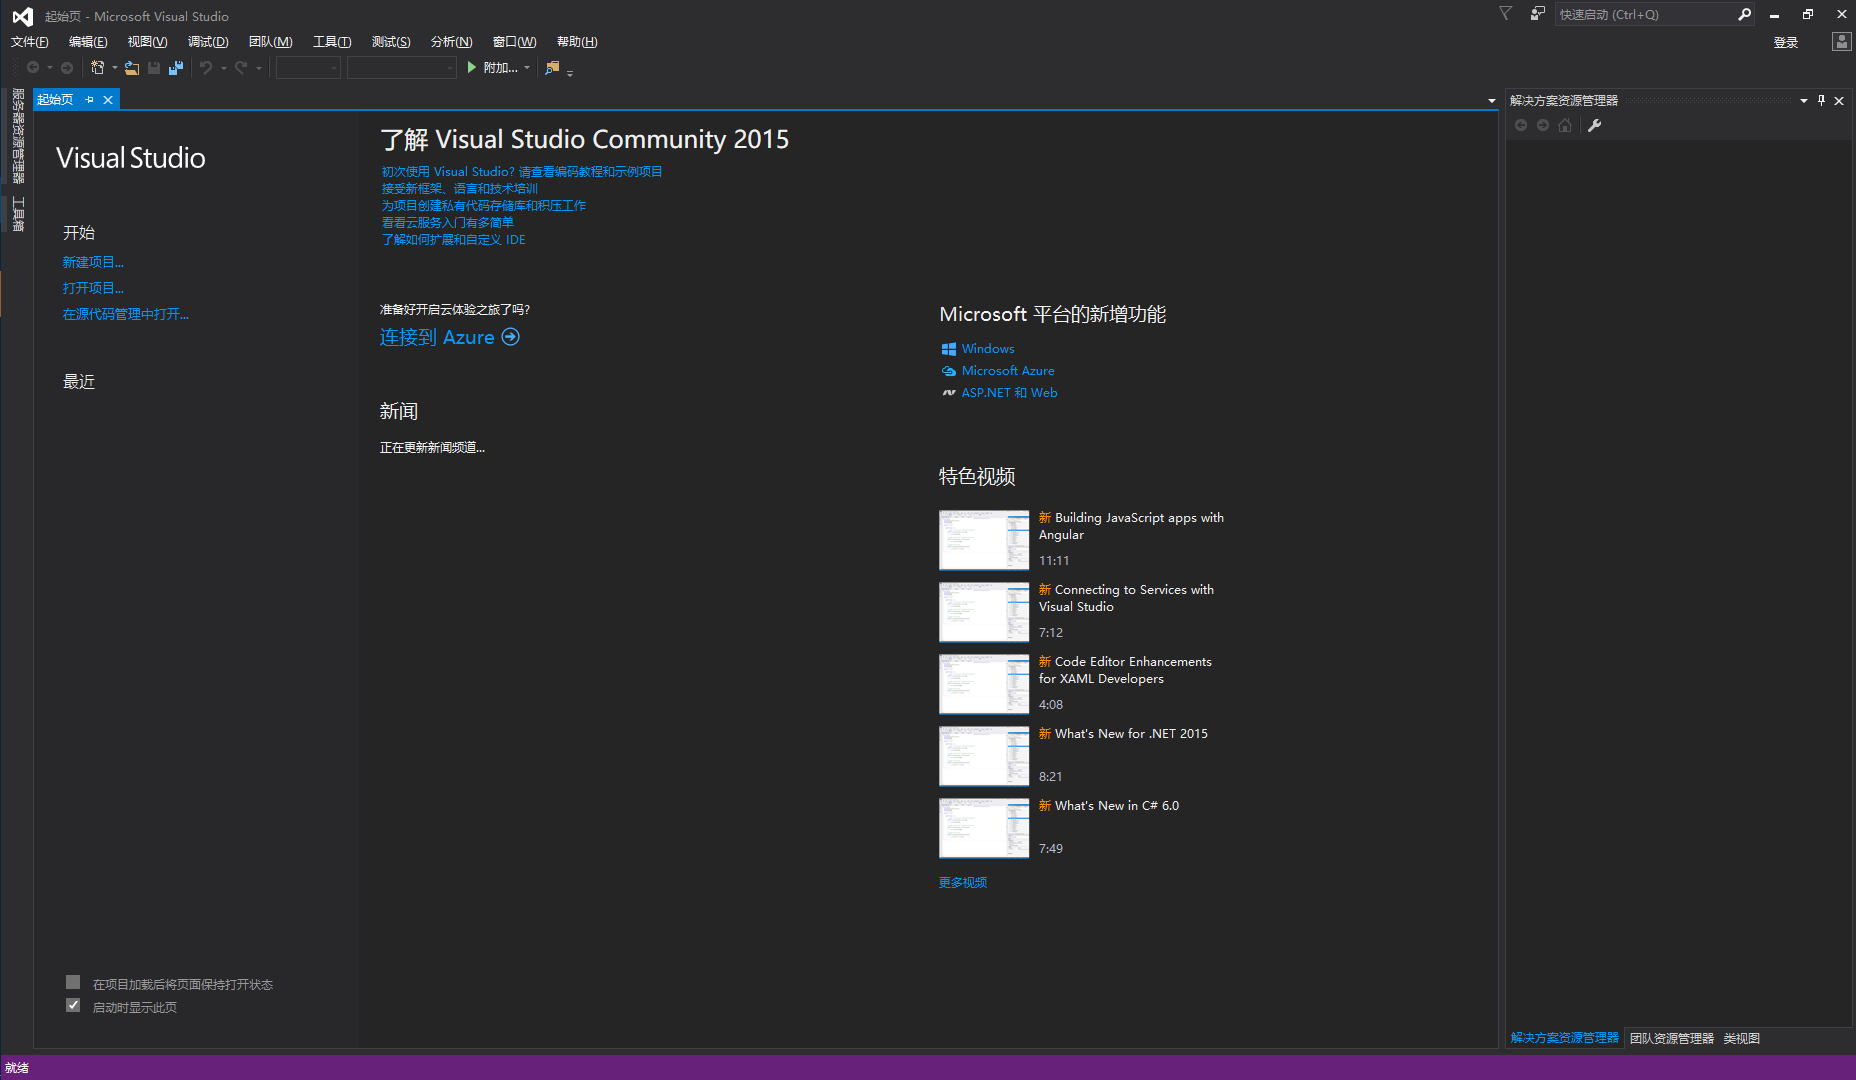Open the 更多视频 link
The height and width of the screenshot is (1080, 1856).
(963, 882)
